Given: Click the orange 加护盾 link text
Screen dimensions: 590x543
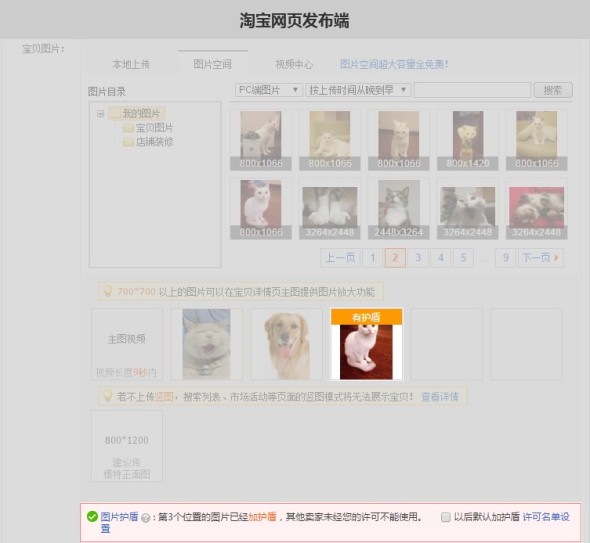Looking at the screenshot, I should point(262,517).
